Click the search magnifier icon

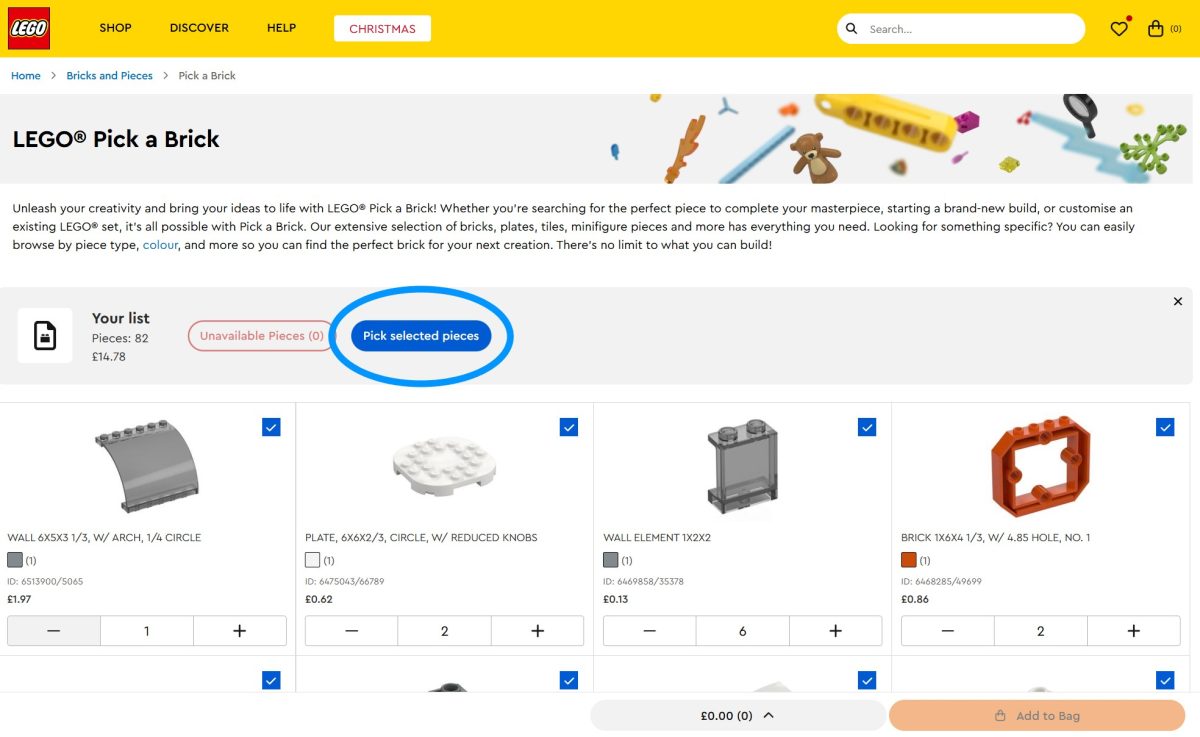pos(852,29)
